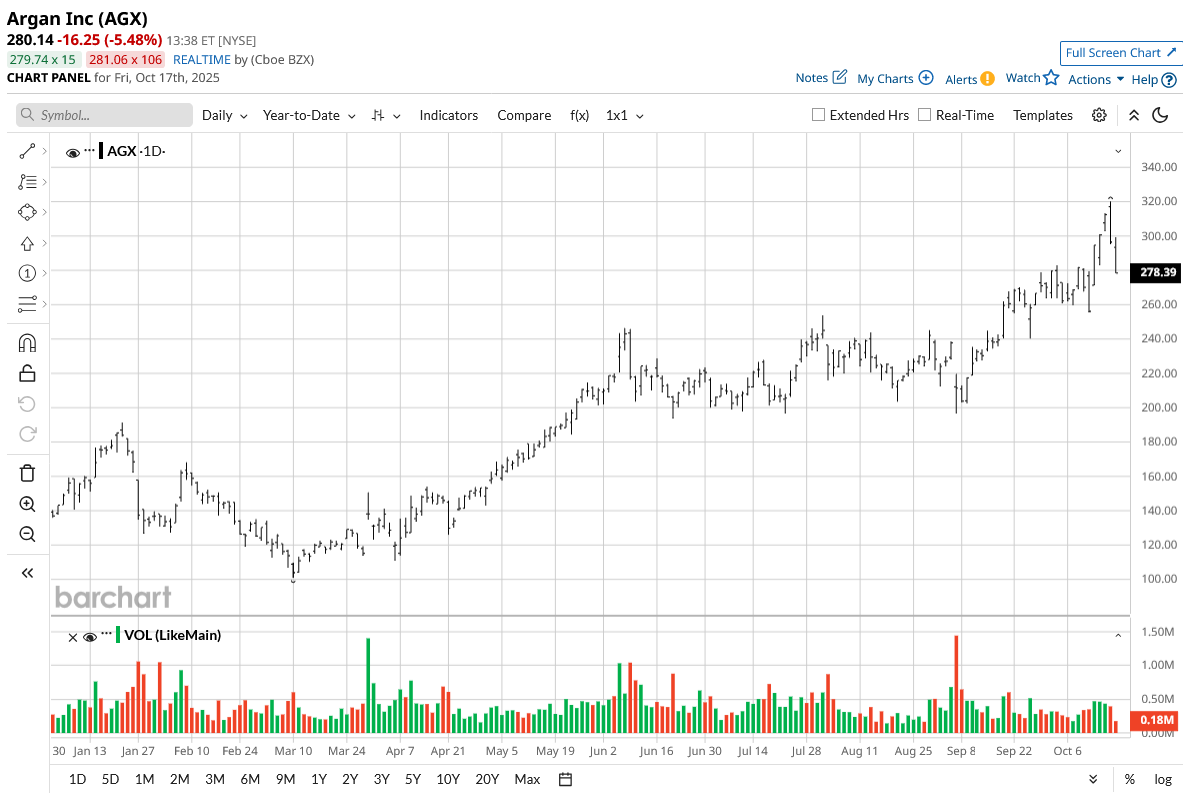Open the bar type dropdown
1183x793 pixels.
(386, 115)
